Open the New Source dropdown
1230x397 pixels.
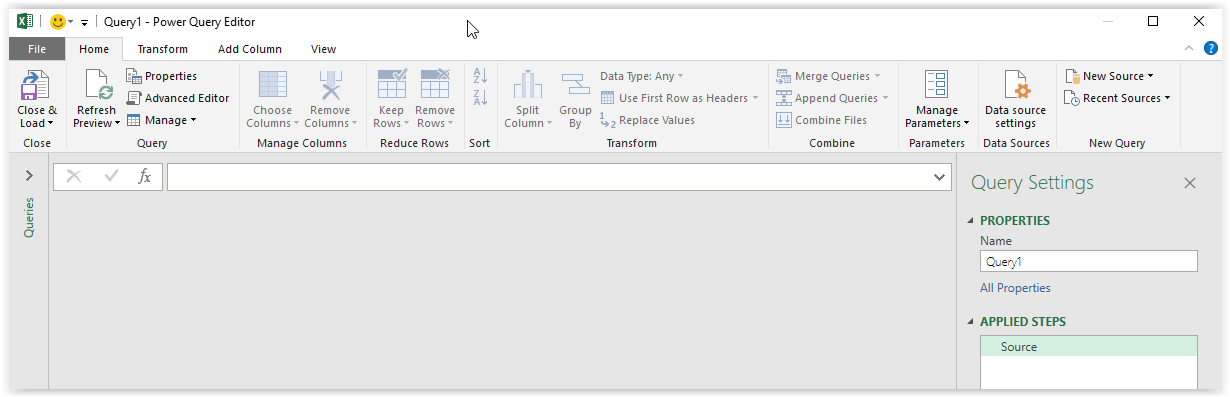coord(1109,76)
